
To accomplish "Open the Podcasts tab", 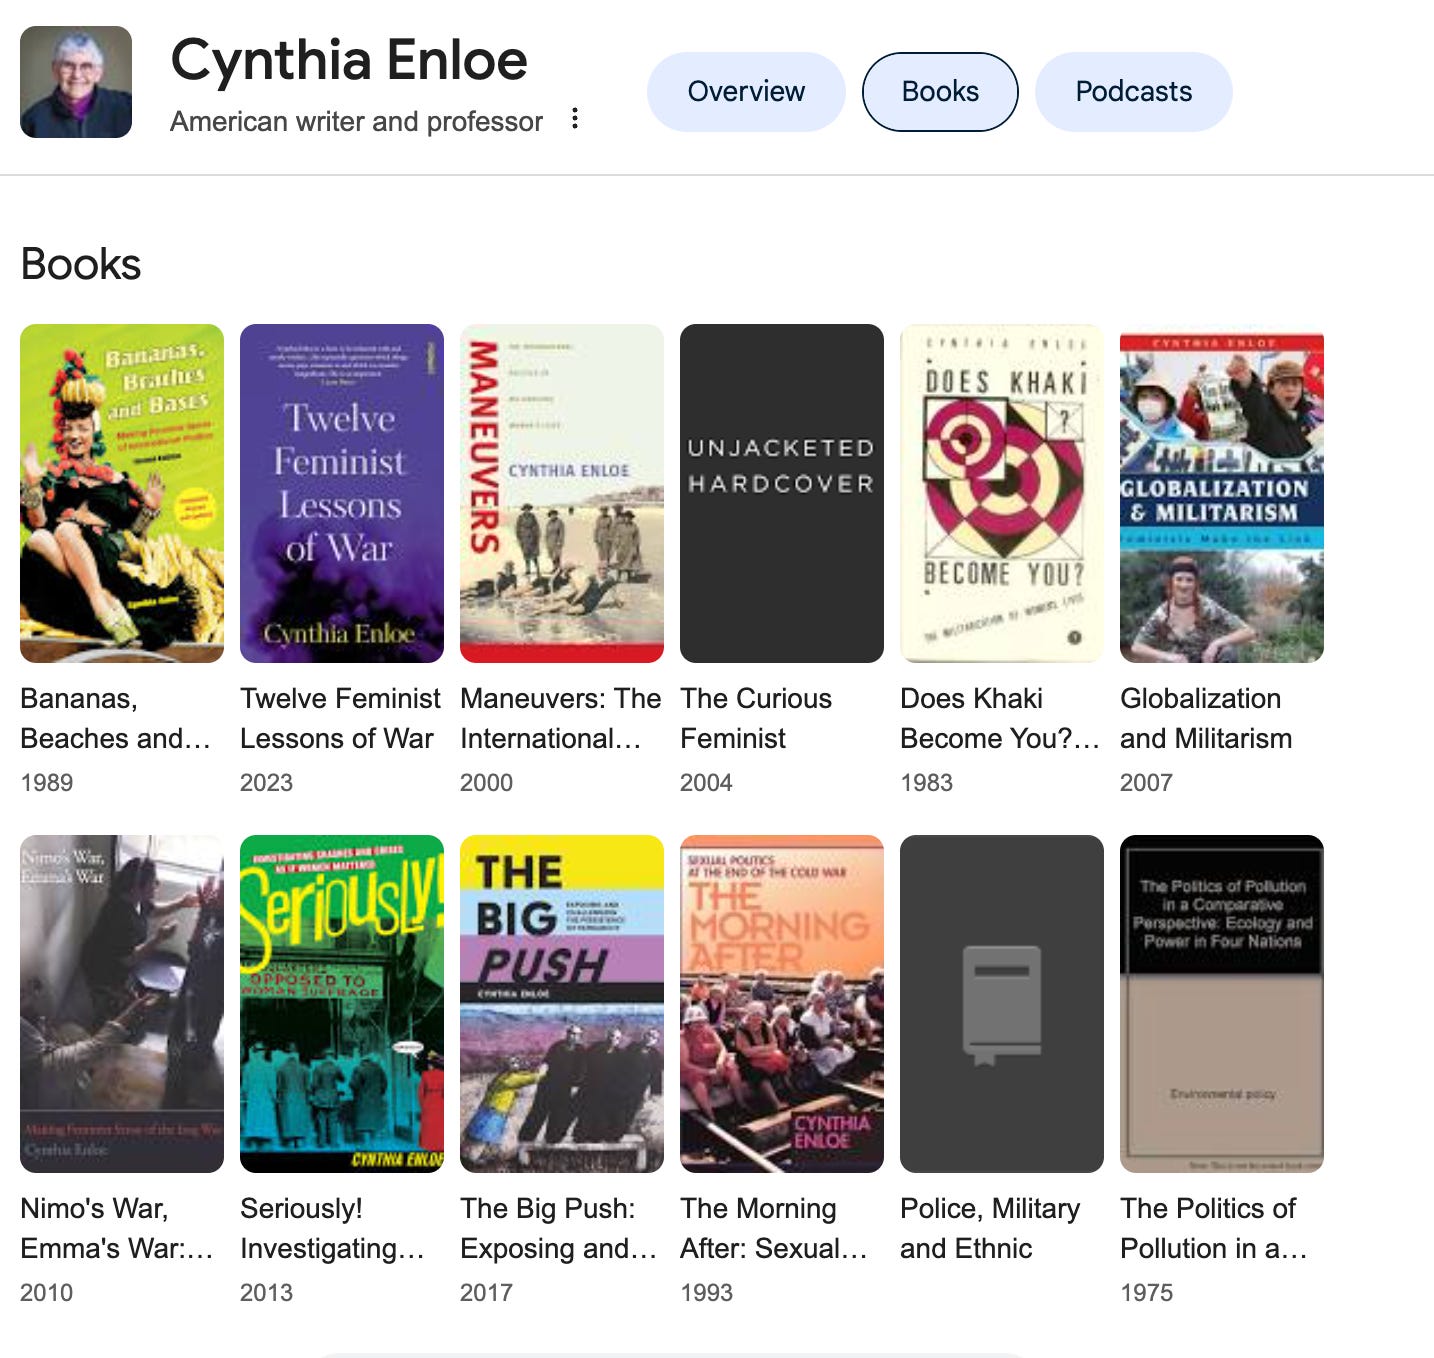I will tap(1134, 92).
